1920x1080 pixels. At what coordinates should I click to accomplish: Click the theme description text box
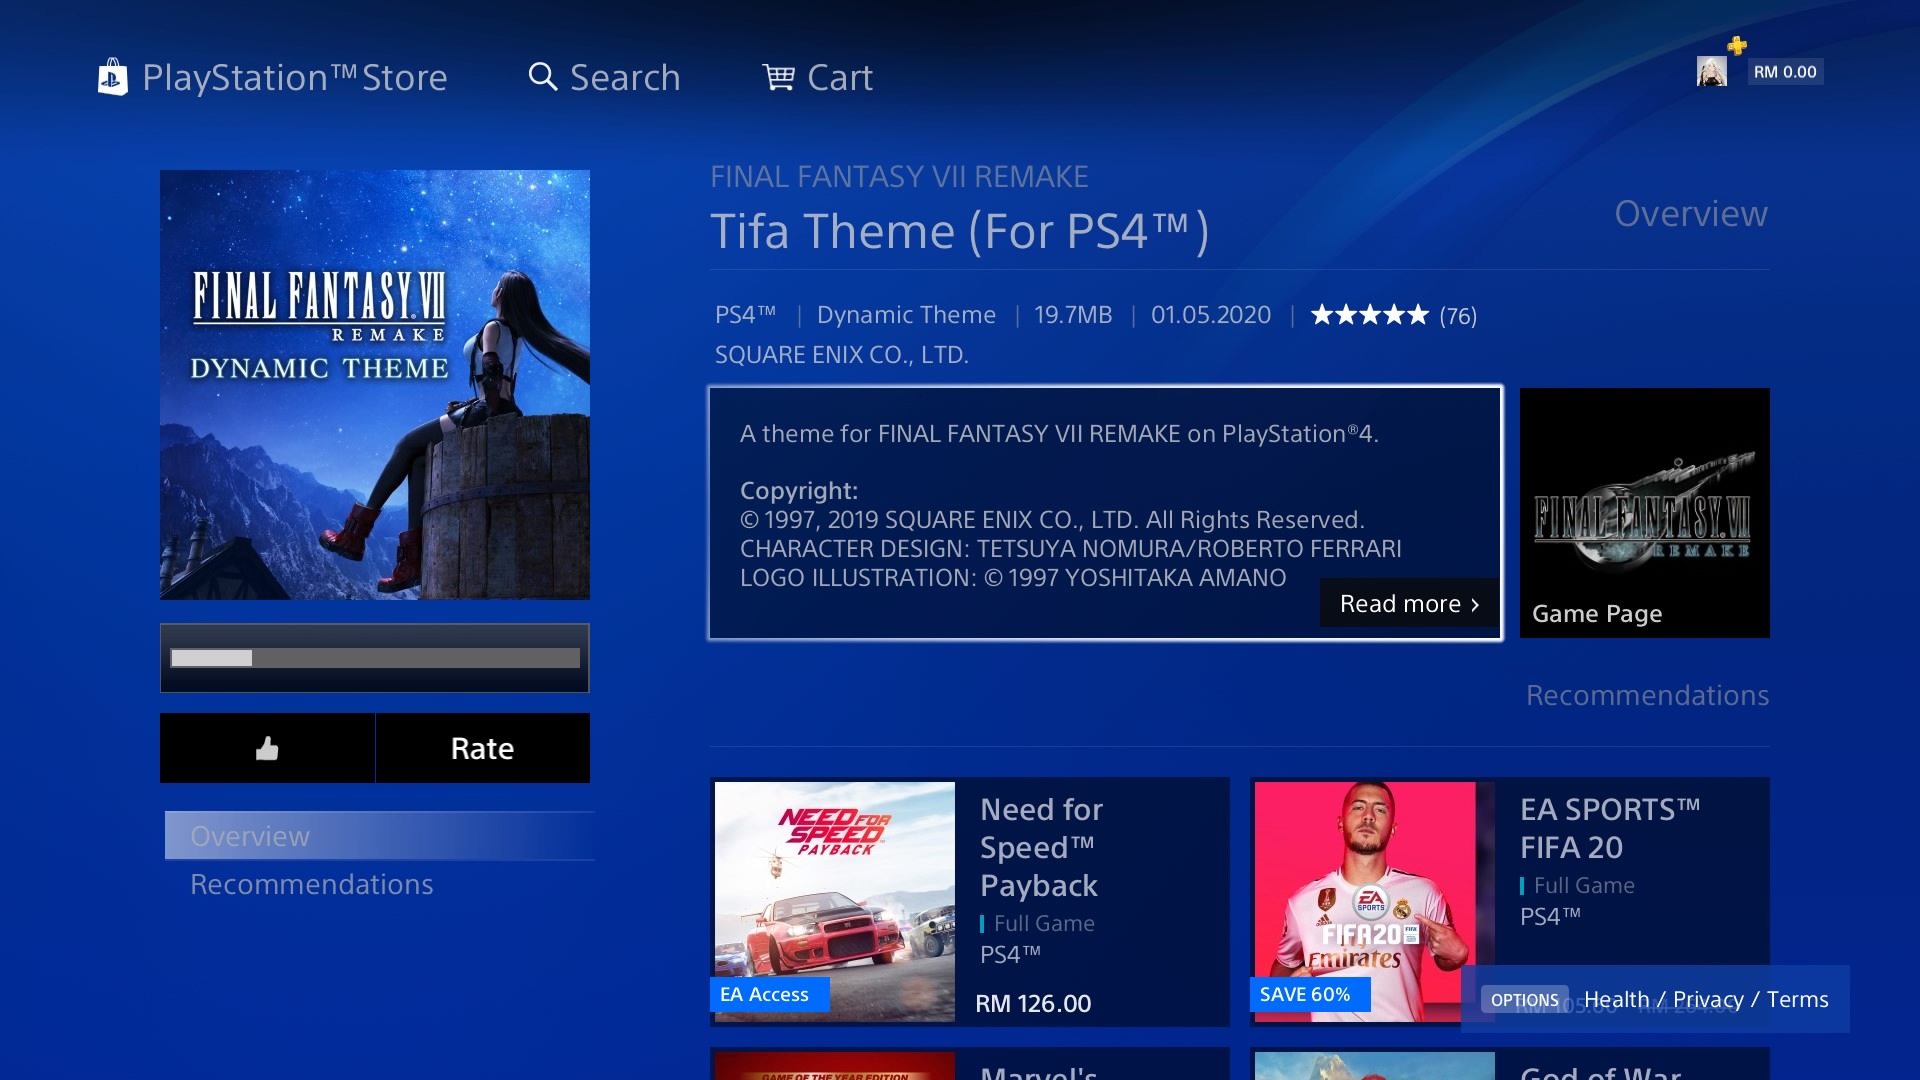(x=1105, y=513)
